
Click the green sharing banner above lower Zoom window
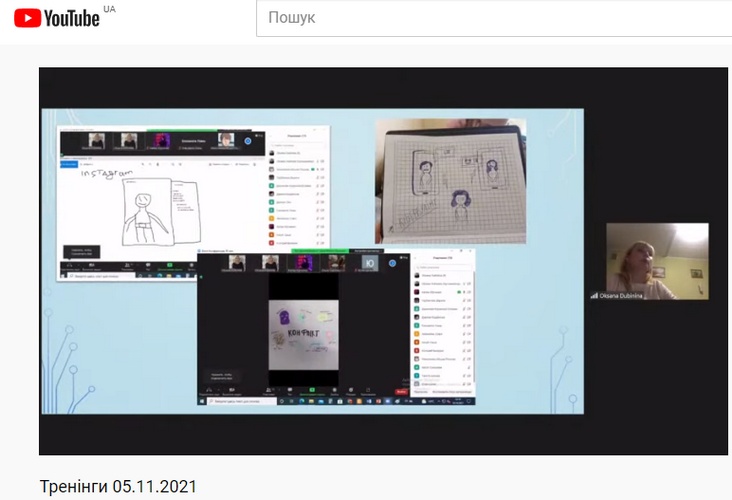click(320, 250)
